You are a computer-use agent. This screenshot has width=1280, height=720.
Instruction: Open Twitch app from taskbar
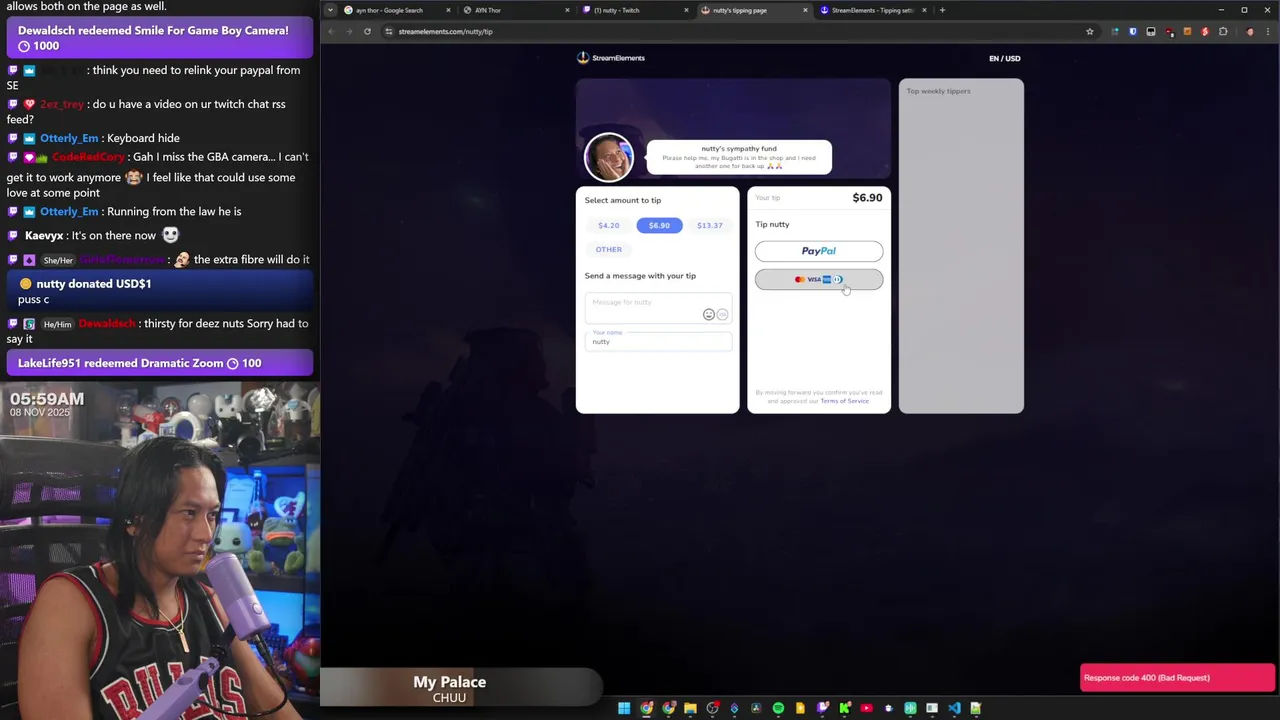[822, 708]
